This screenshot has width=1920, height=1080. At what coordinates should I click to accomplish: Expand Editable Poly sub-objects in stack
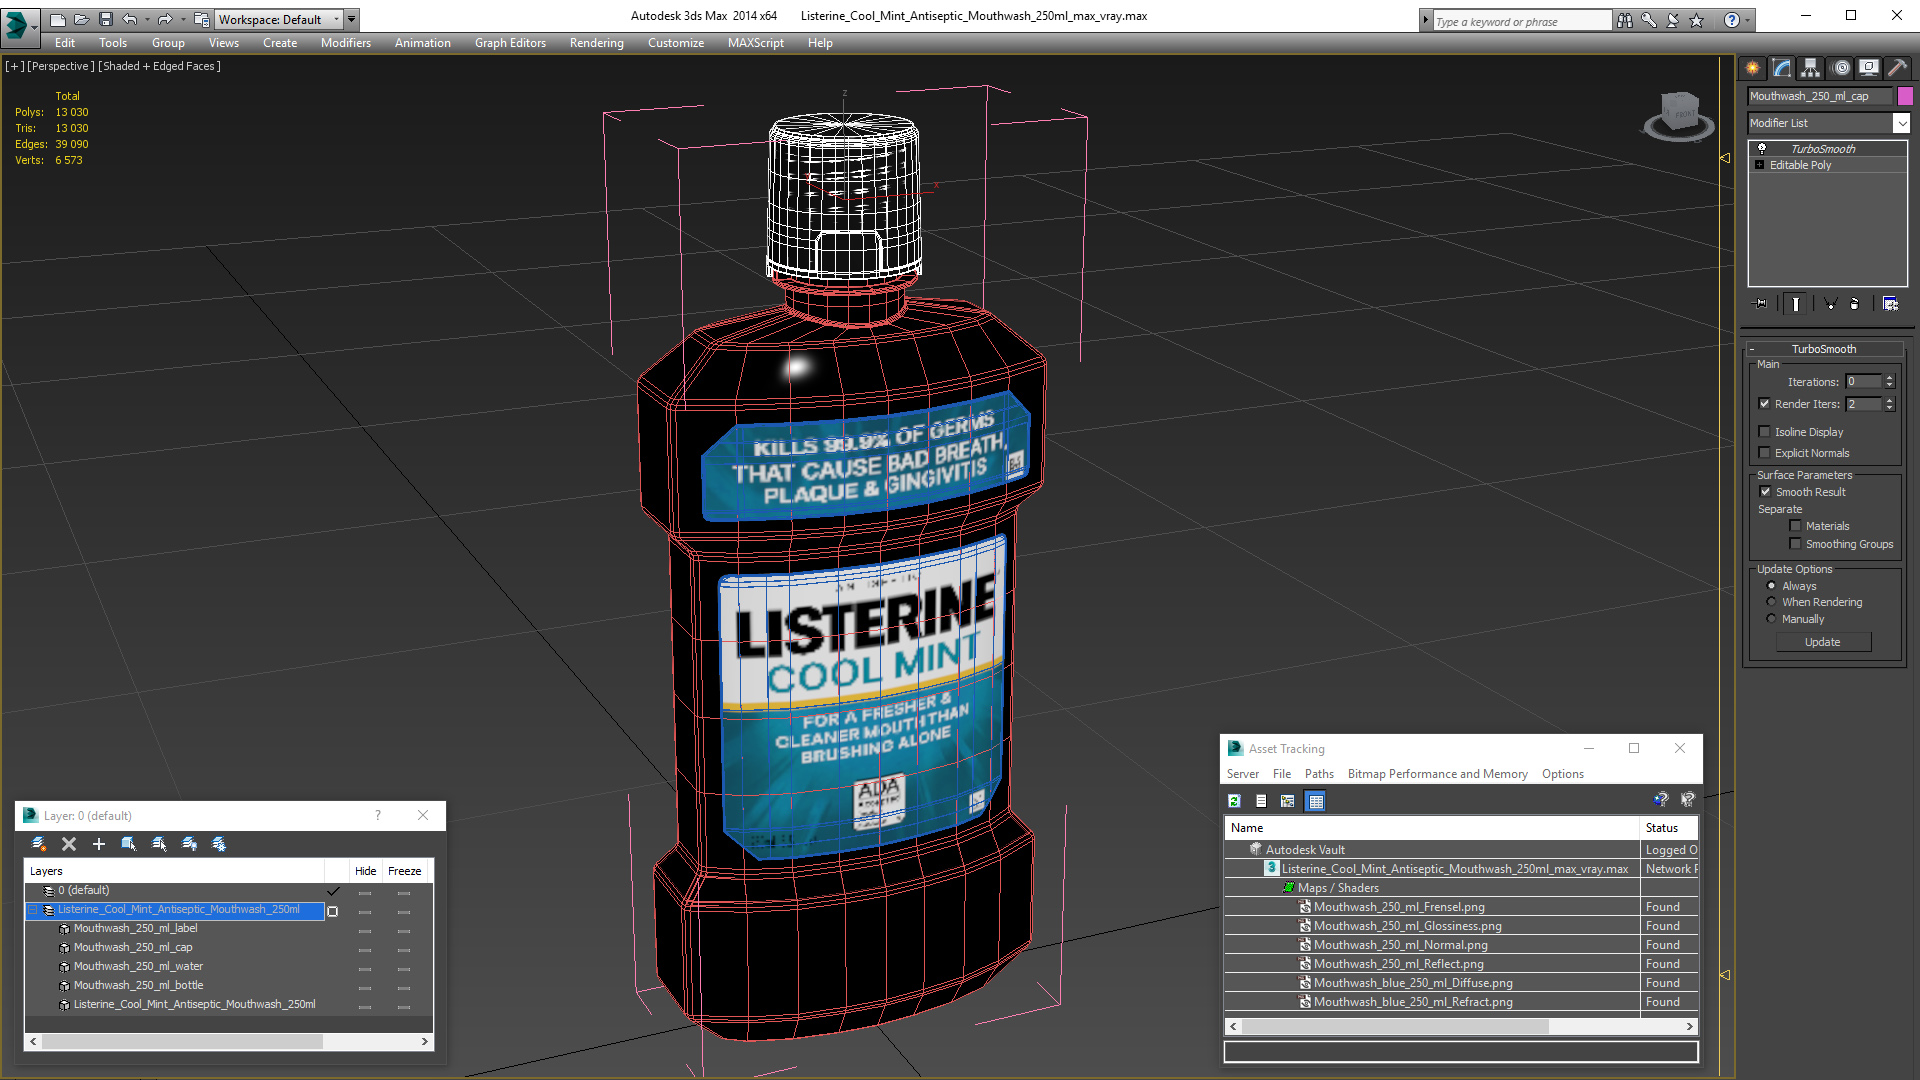(x=1759, y=165)
